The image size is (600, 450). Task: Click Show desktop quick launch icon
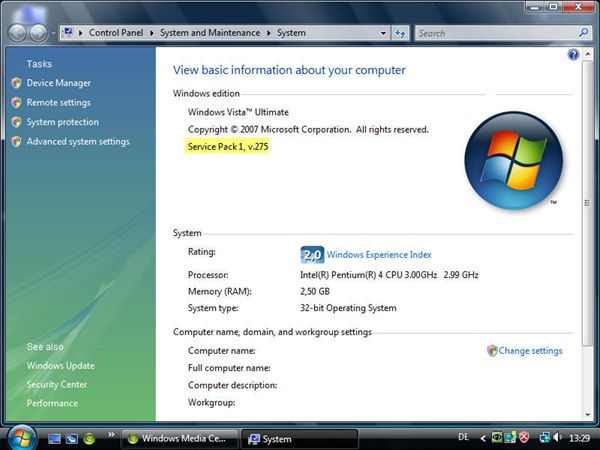pyautogui.click(x=54, y=439)
